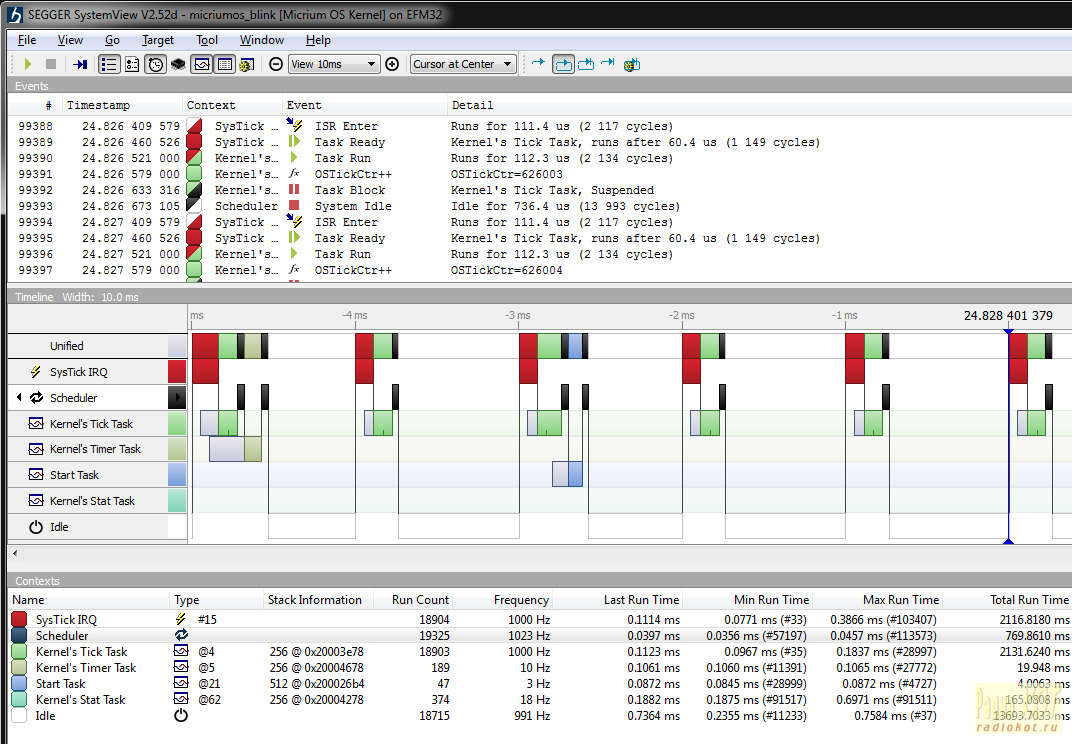Click the blue Start Task timeline color swatch
The image size is (1072, 744).
point(177,475)
